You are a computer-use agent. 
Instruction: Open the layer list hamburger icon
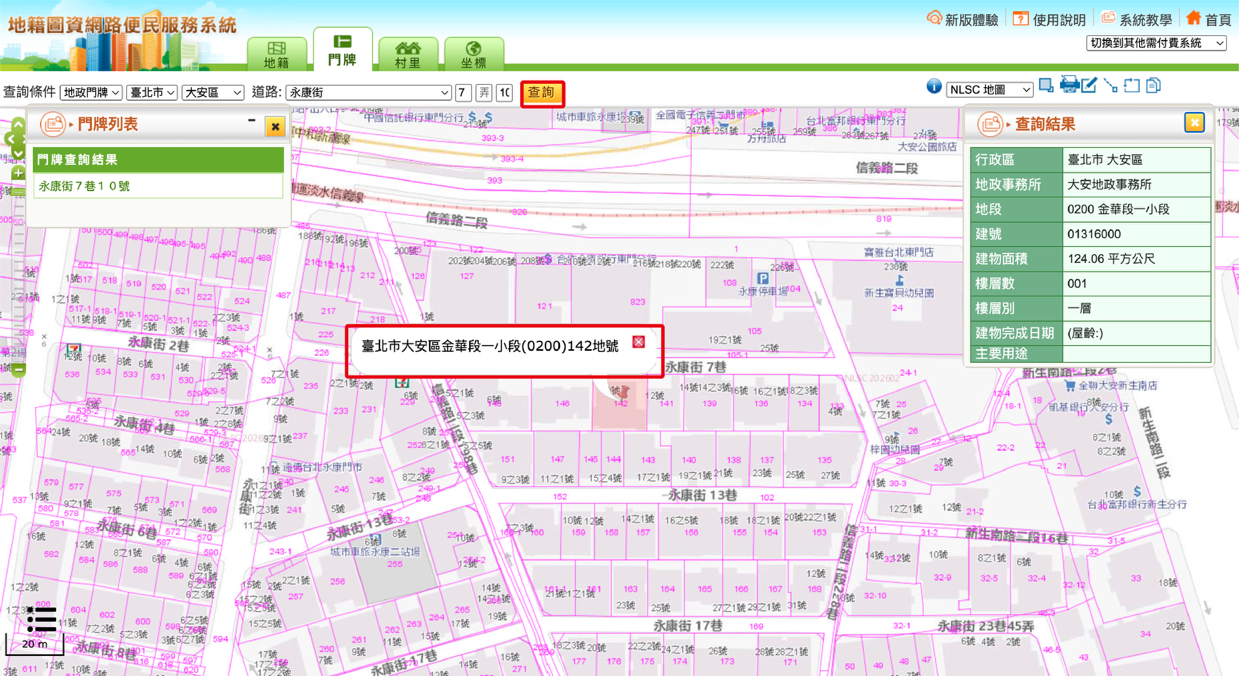coord(41,620)
